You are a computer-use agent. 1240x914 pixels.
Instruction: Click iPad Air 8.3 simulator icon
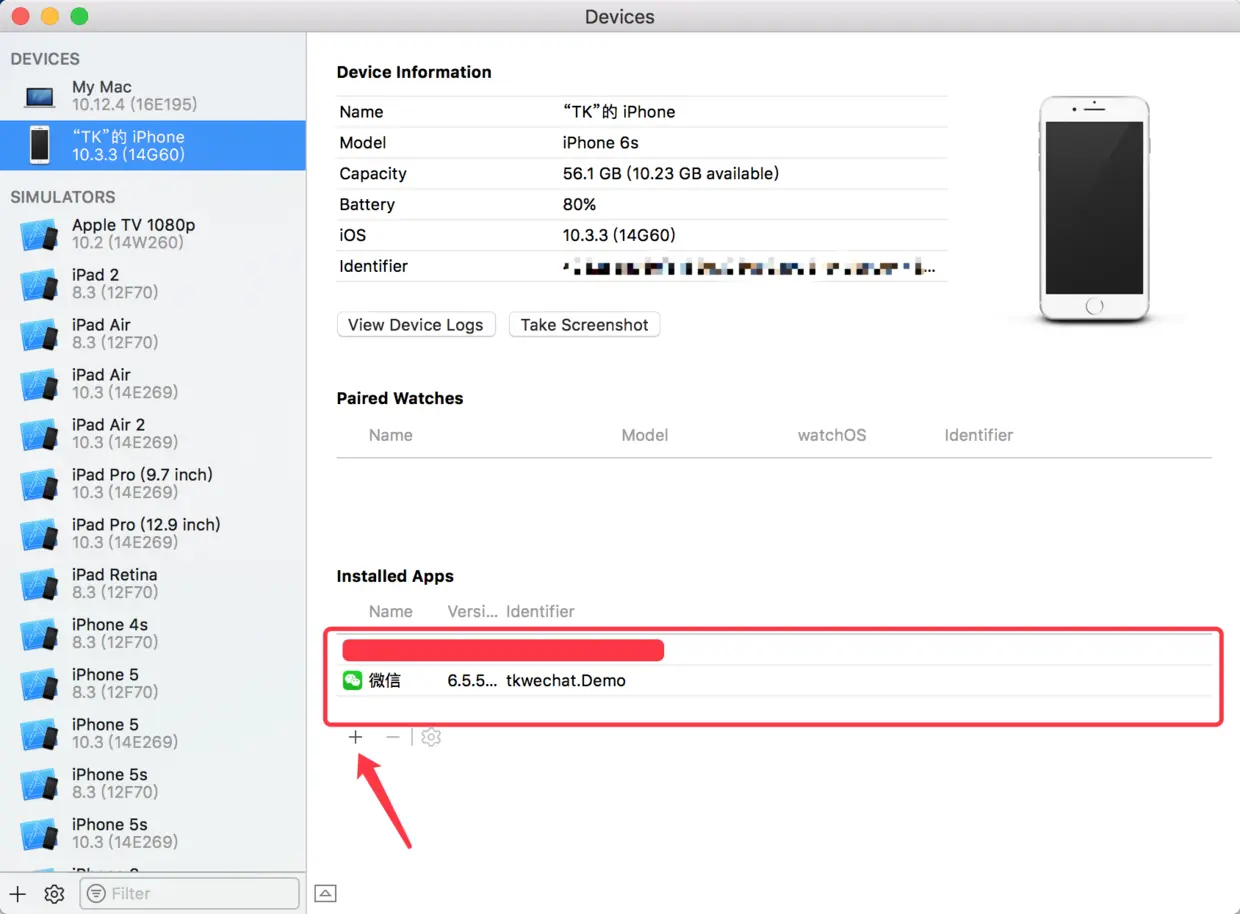[39, 334]
